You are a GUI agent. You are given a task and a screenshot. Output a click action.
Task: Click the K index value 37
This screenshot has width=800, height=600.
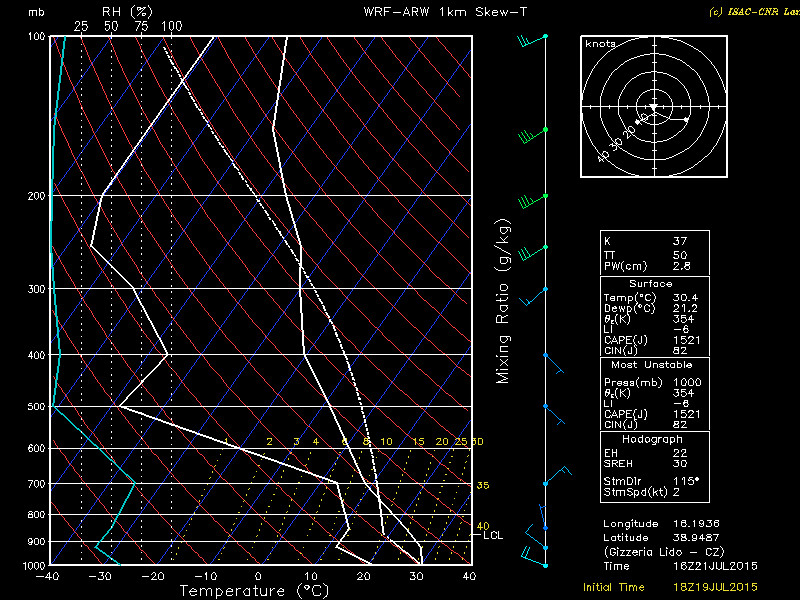click(680, 241)
